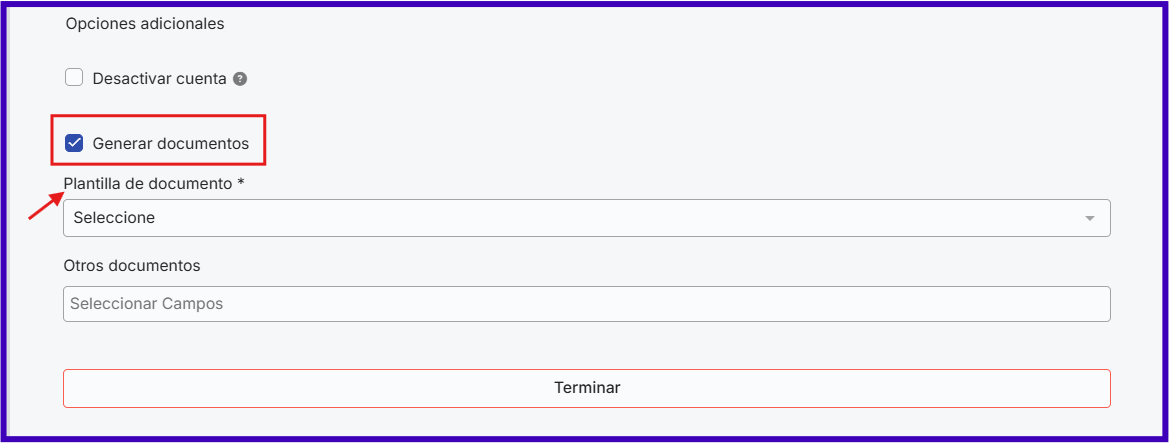Viewport: 1169px width, 443px height.
Task: Click the dropdown caret in Plantilla de documento
Action: click(1090, 218)
